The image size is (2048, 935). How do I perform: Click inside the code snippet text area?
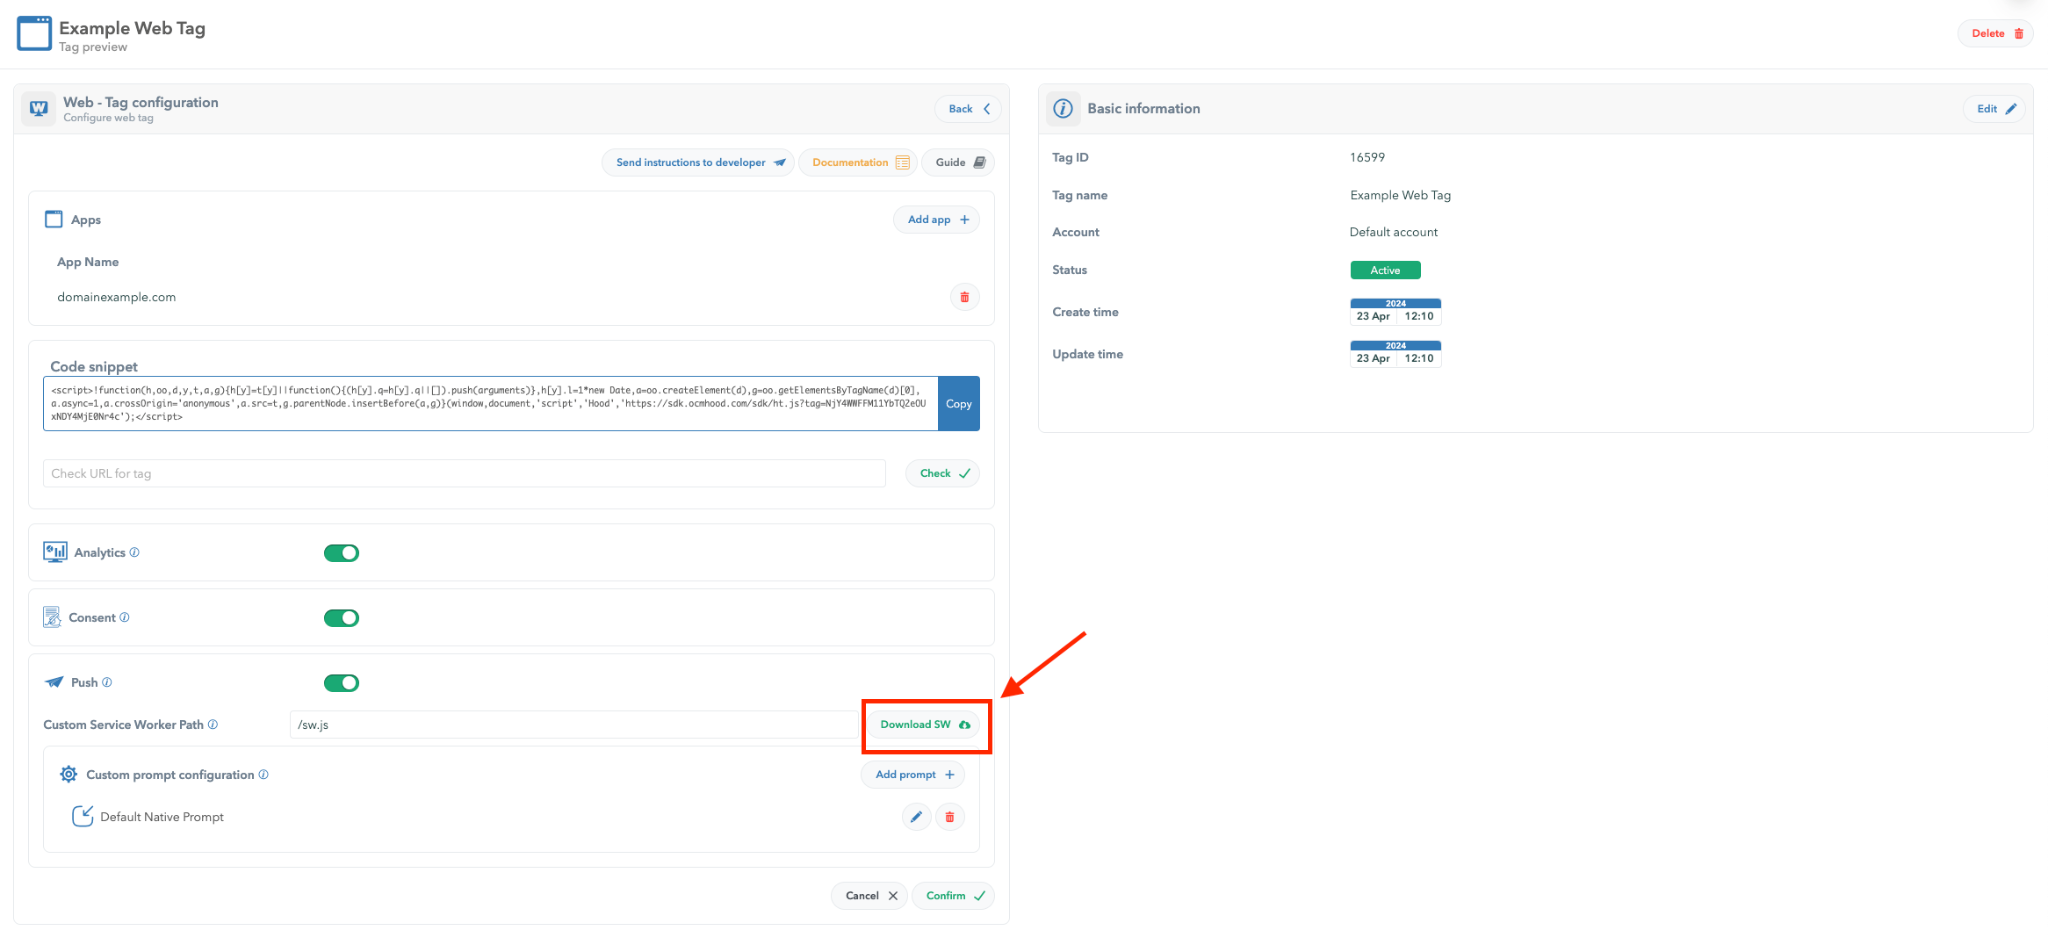(490, 404)
